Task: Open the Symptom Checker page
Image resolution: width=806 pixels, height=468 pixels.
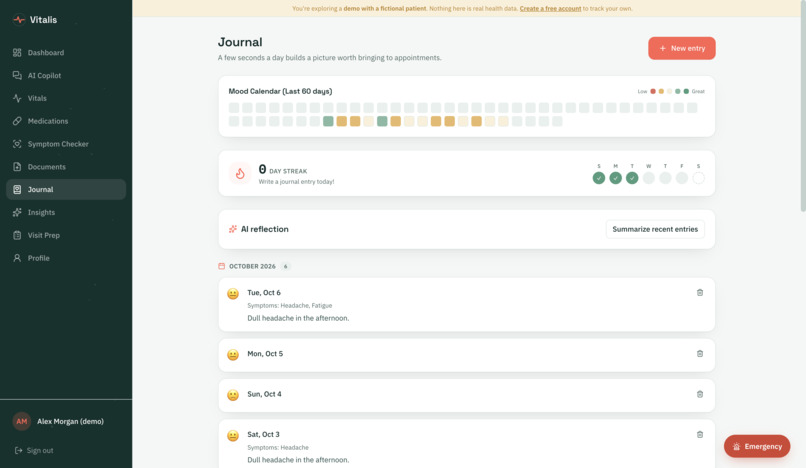Action: 66,143
